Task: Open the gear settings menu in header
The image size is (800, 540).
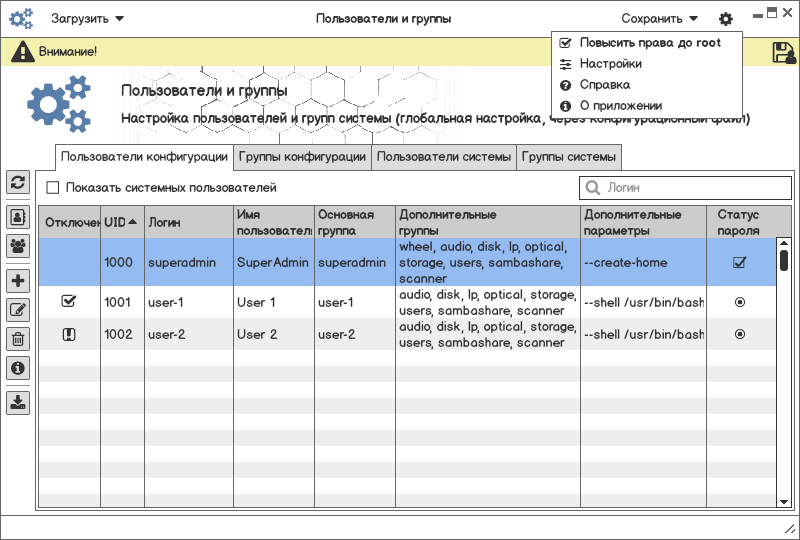Action: pyautogui.click(x=725, y=19)
